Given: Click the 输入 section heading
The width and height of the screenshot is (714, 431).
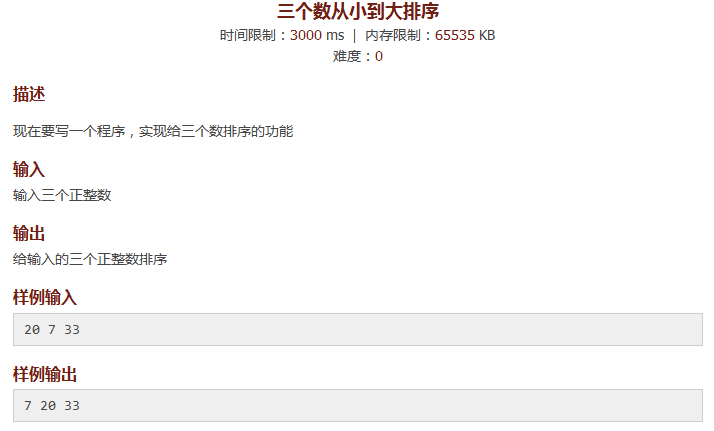Looking at the screenshot, I should tap(29, 169).
